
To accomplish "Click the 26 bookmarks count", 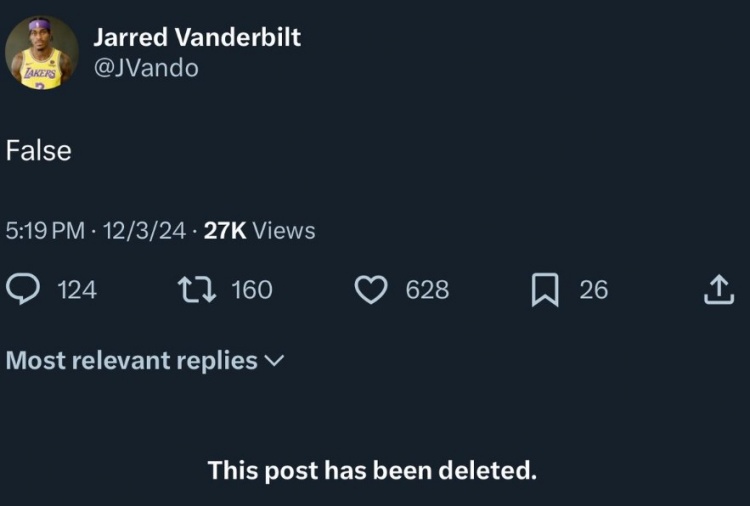I will click(x=593, y=290).
